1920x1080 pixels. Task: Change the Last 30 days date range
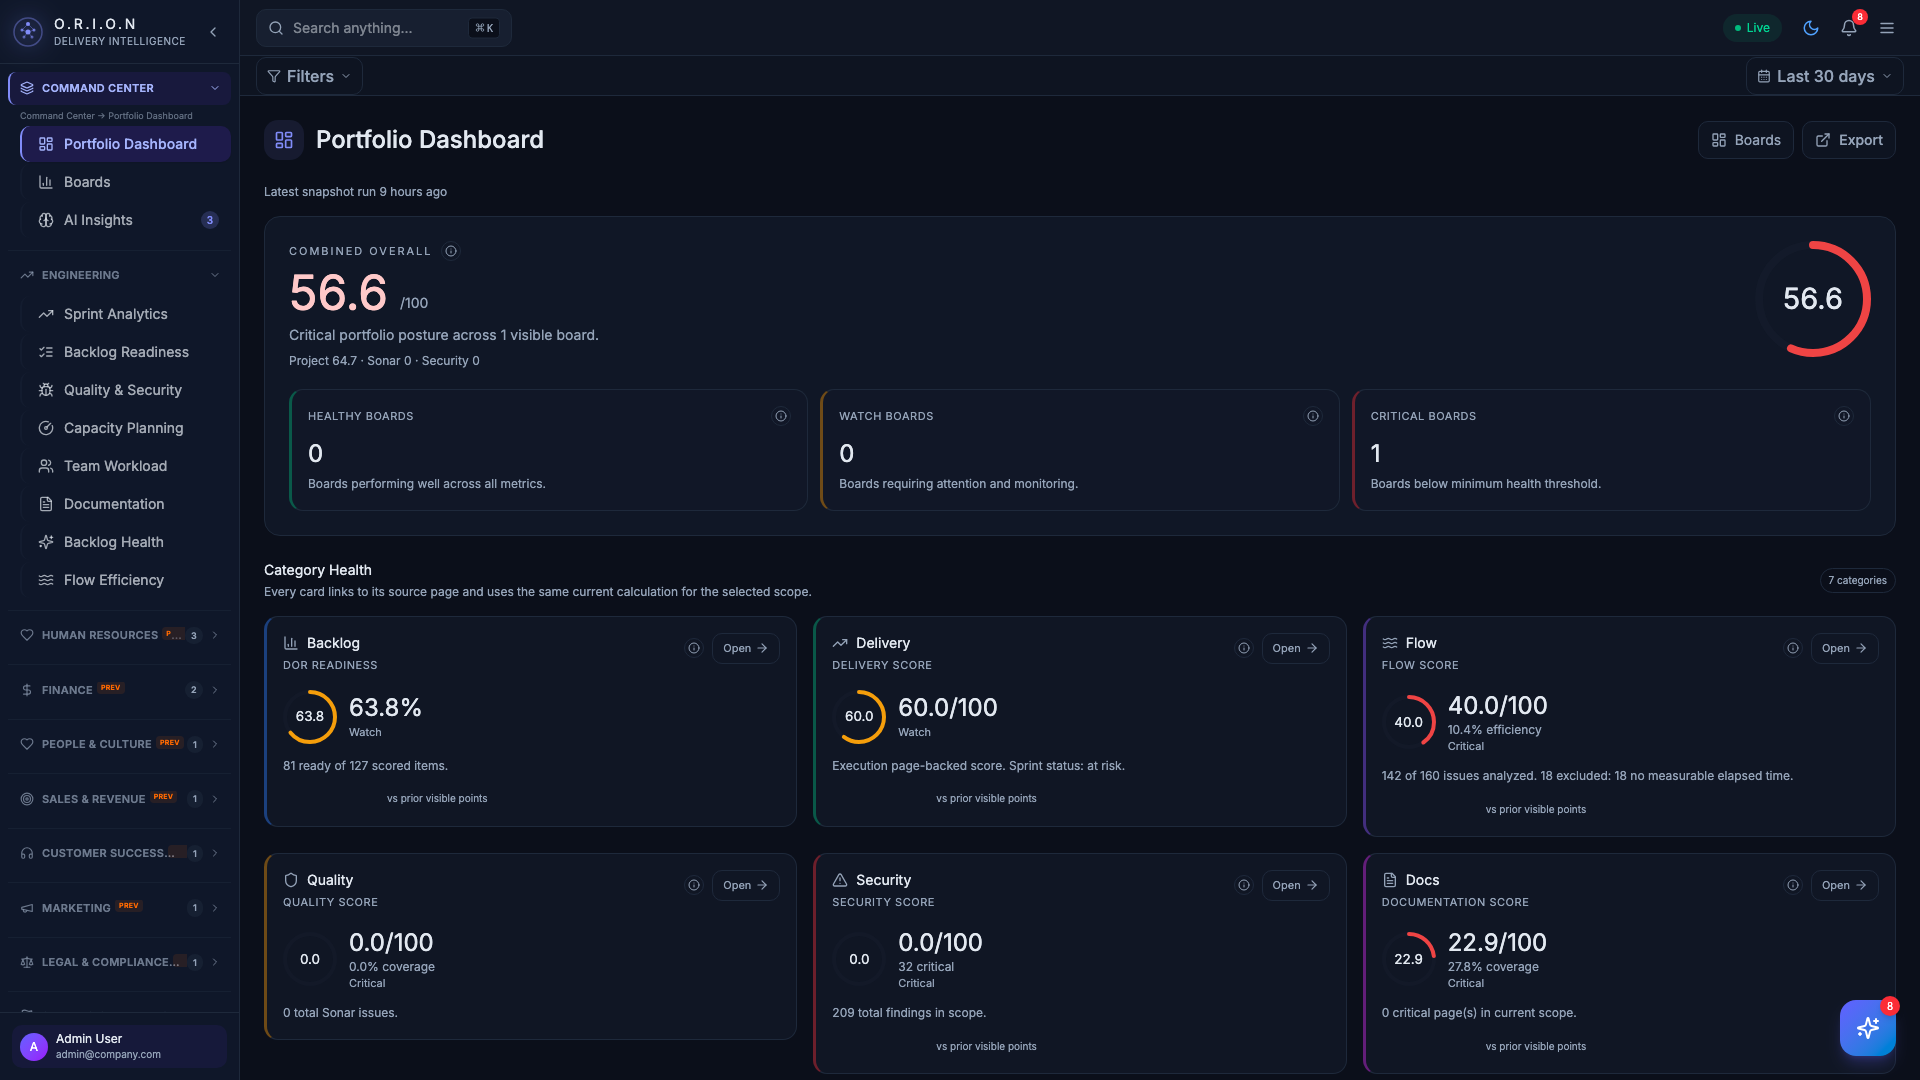pyautogui.click(x=1823, y=76)
